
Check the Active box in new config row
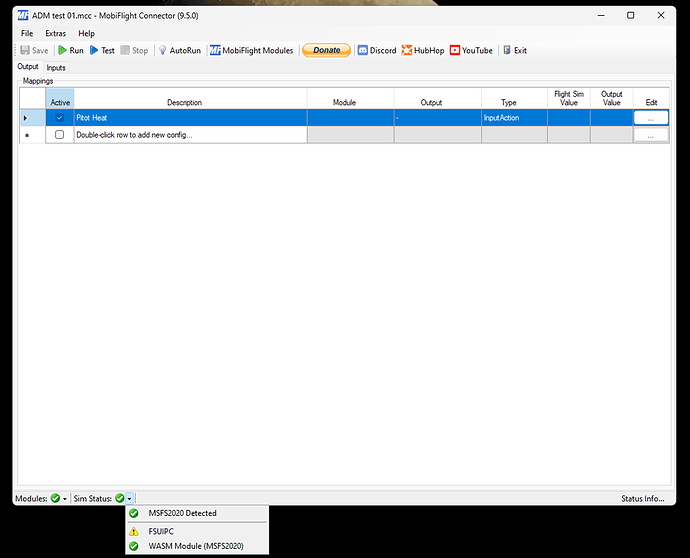(59, 135)
